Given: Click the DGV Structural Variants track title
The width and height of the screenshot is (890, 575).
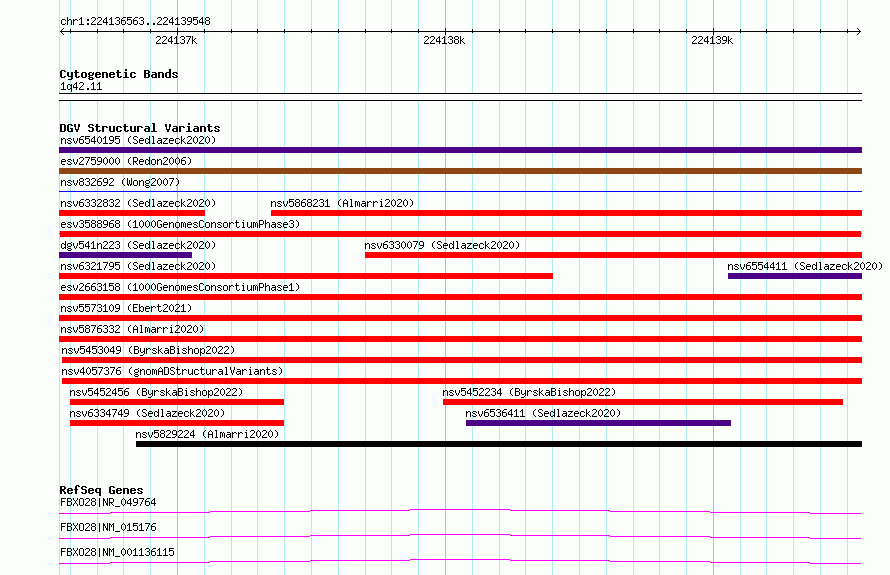Looking at the screenshot, I should (x=140, y=128).
